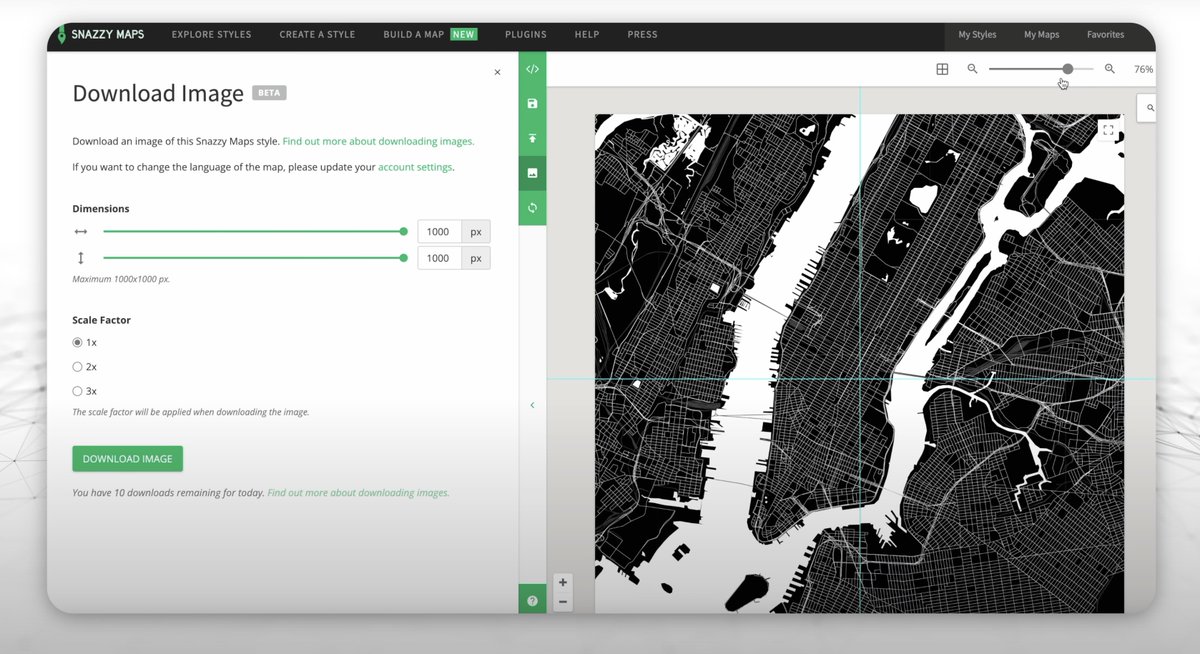Open the help question mark icon
The image size is (1200, 654).
coord(532,600)
